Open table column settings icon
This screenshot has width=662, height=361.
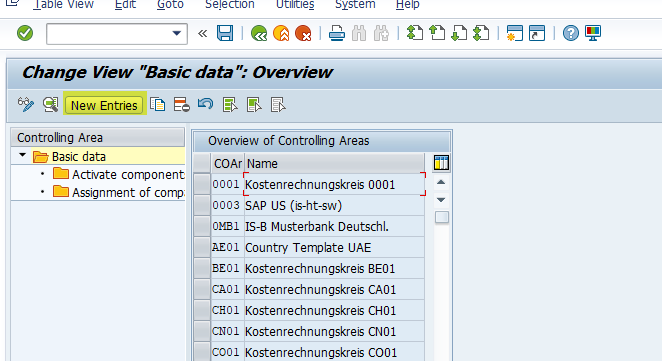tap(441, 163)
